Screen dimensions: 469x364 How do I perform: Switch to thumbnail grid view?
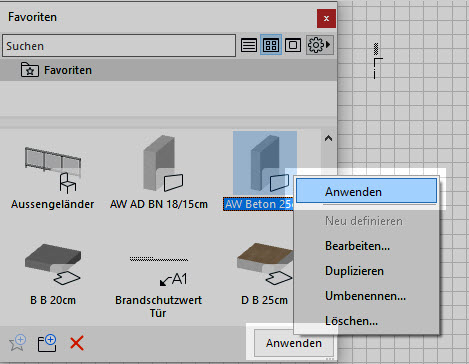pos(271,45)
